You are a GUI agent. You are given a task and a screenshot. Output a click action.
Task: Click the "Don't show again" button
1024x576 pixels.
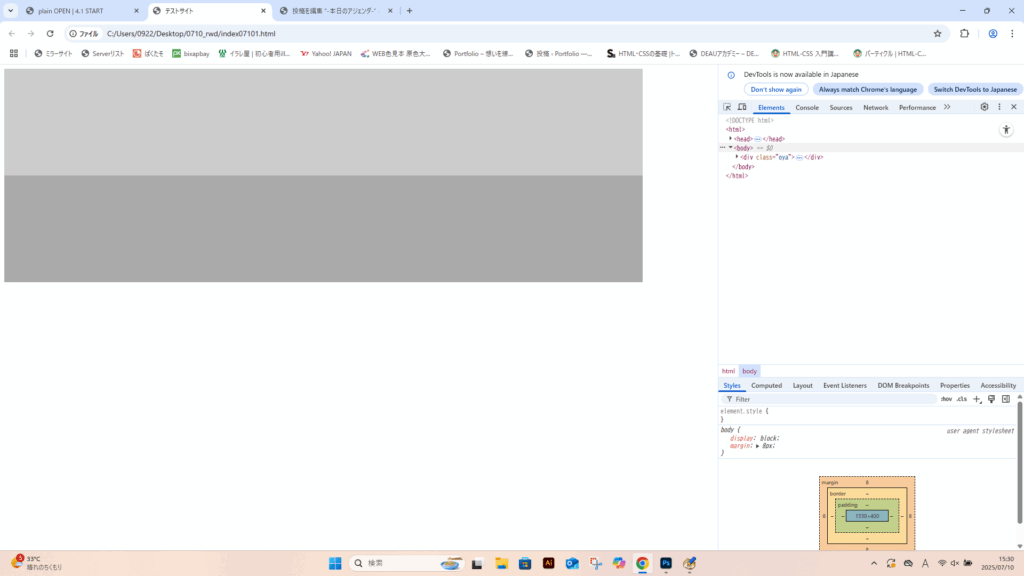click(x=776, y=89)
